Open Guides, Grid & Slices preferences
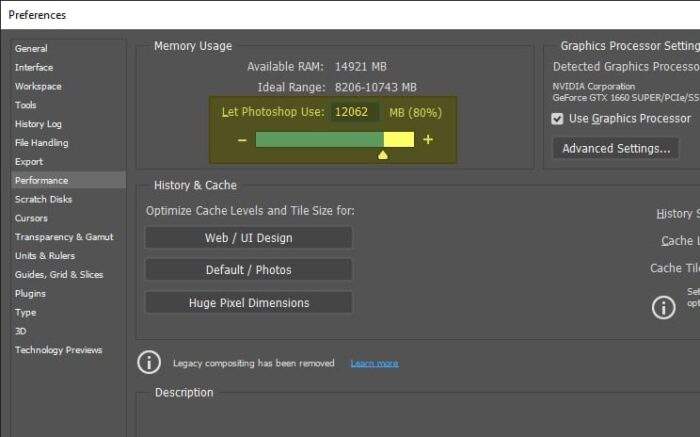Screen dimensions: 700x437 click(x=59, y=275)
